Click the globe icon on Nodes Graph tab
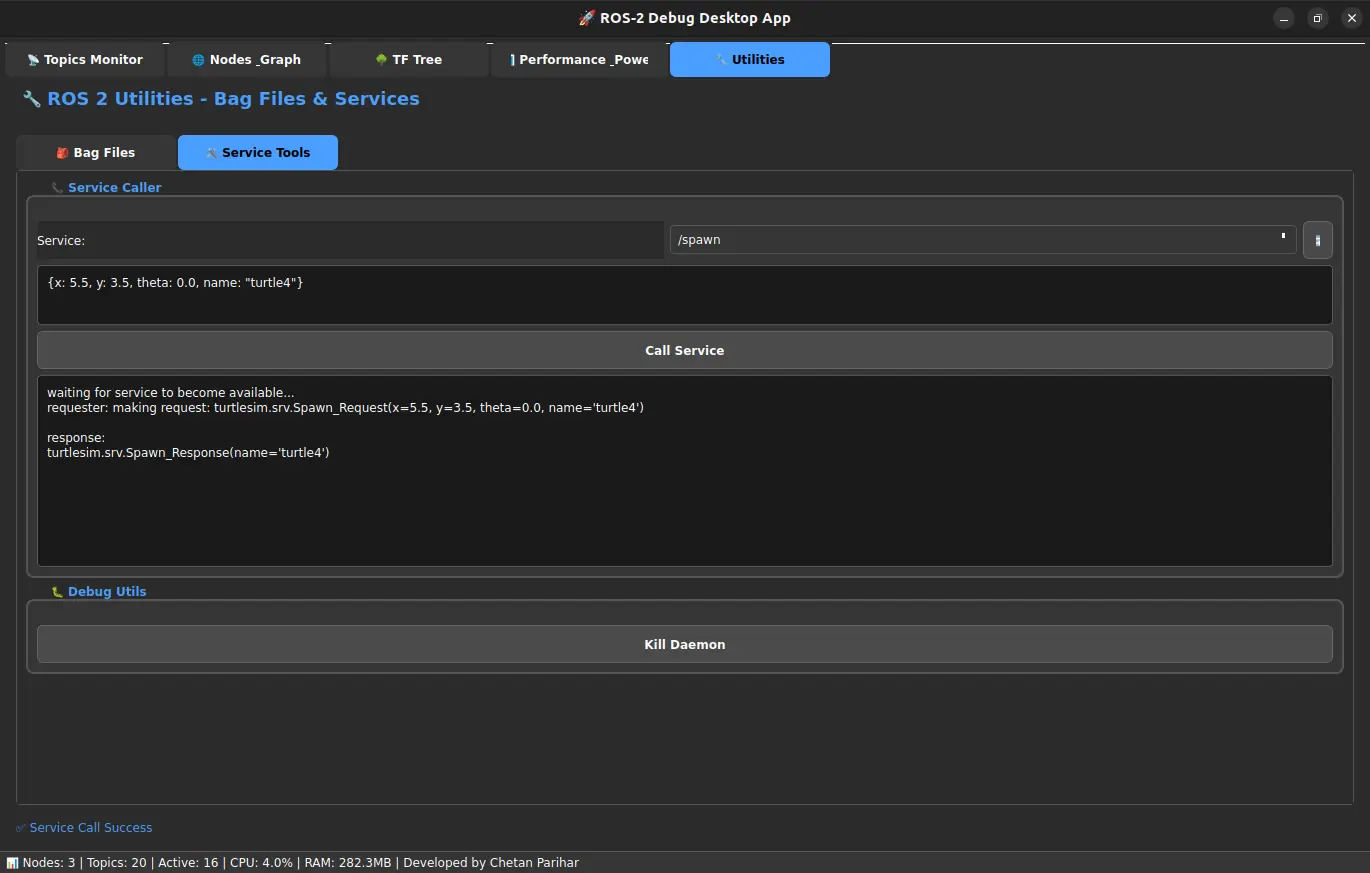 click(x=198, y=60)
